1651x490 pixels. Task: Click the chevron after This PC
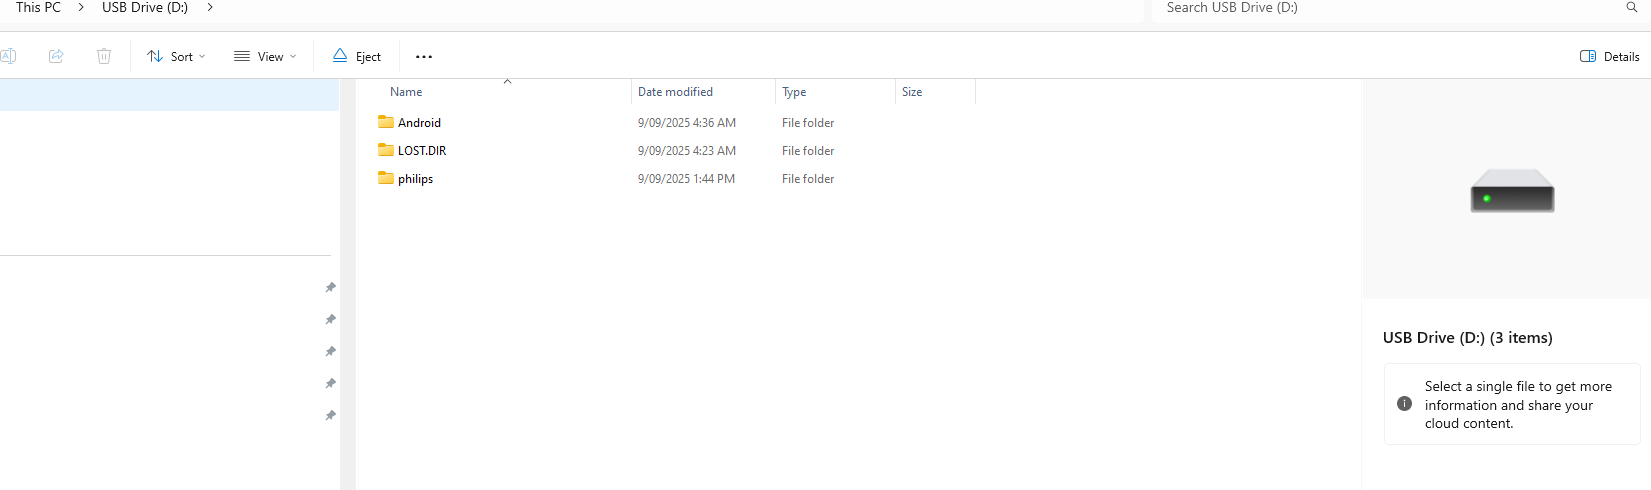pyautogui.click(x=81, y=7)
